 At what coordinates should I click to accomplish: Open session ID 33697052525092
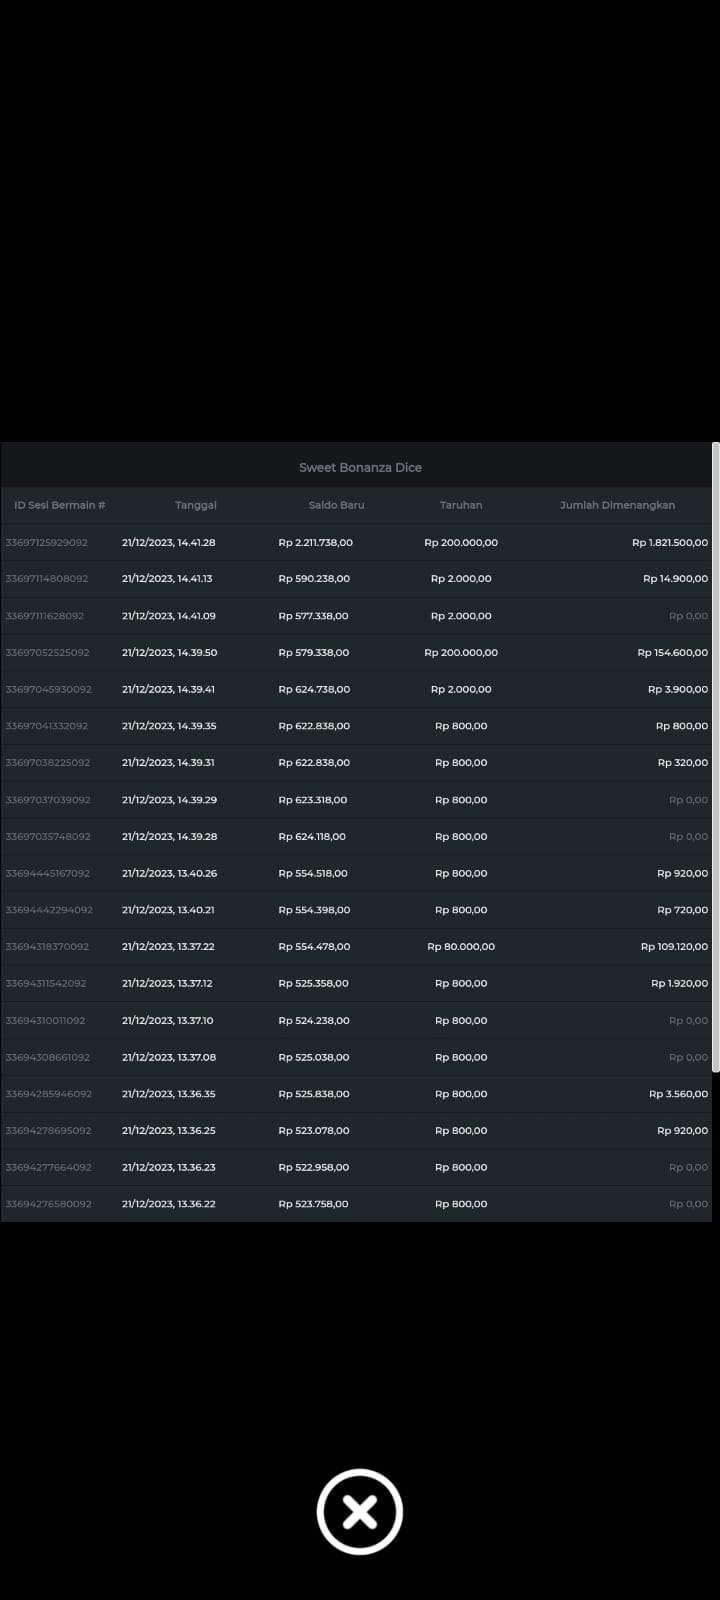point(48,653)
